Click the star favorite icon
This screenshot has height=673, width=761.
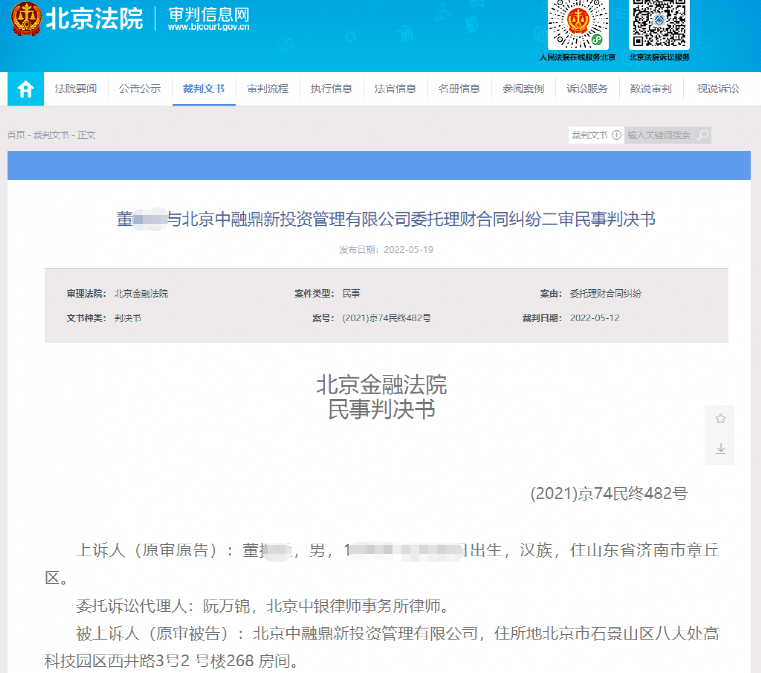[719, 419]
